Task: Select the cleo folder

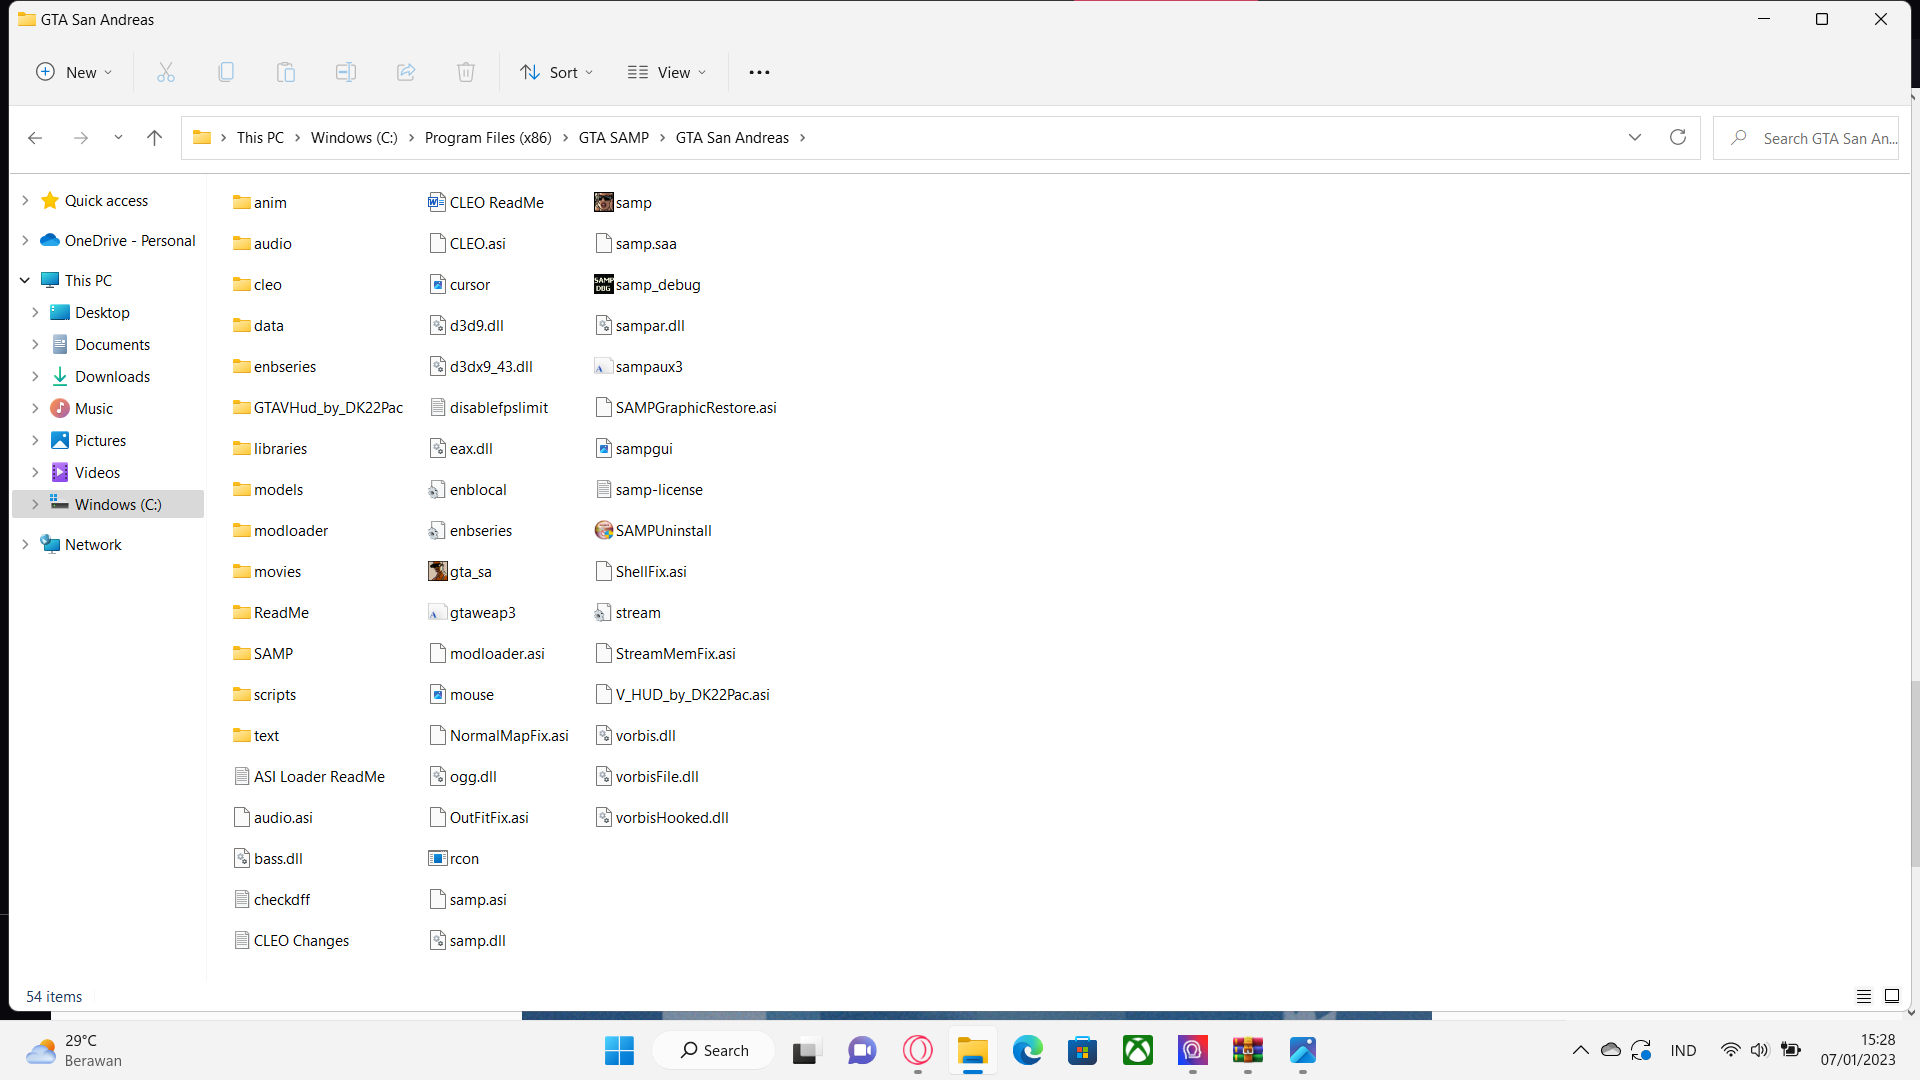Action: (x=258, y=284)
